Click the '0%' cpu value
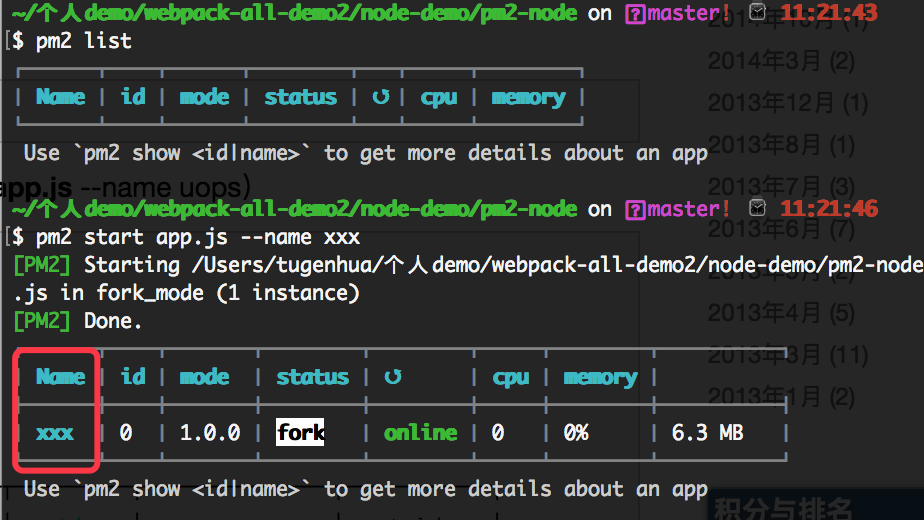The height and width of the screenshot is (520, 924). pos(576,433)
